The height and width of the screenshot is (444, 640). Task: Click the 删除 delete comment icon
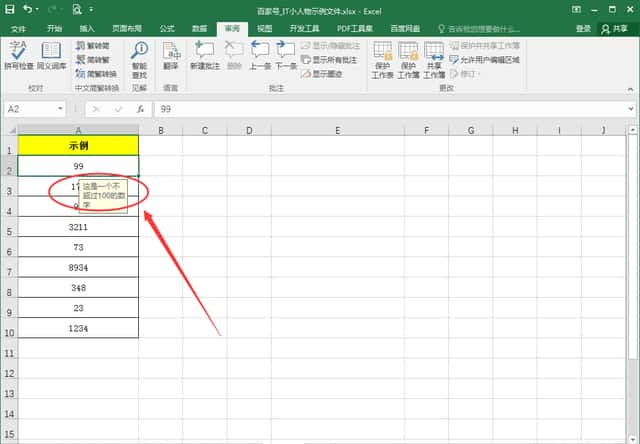pos(234,56)
